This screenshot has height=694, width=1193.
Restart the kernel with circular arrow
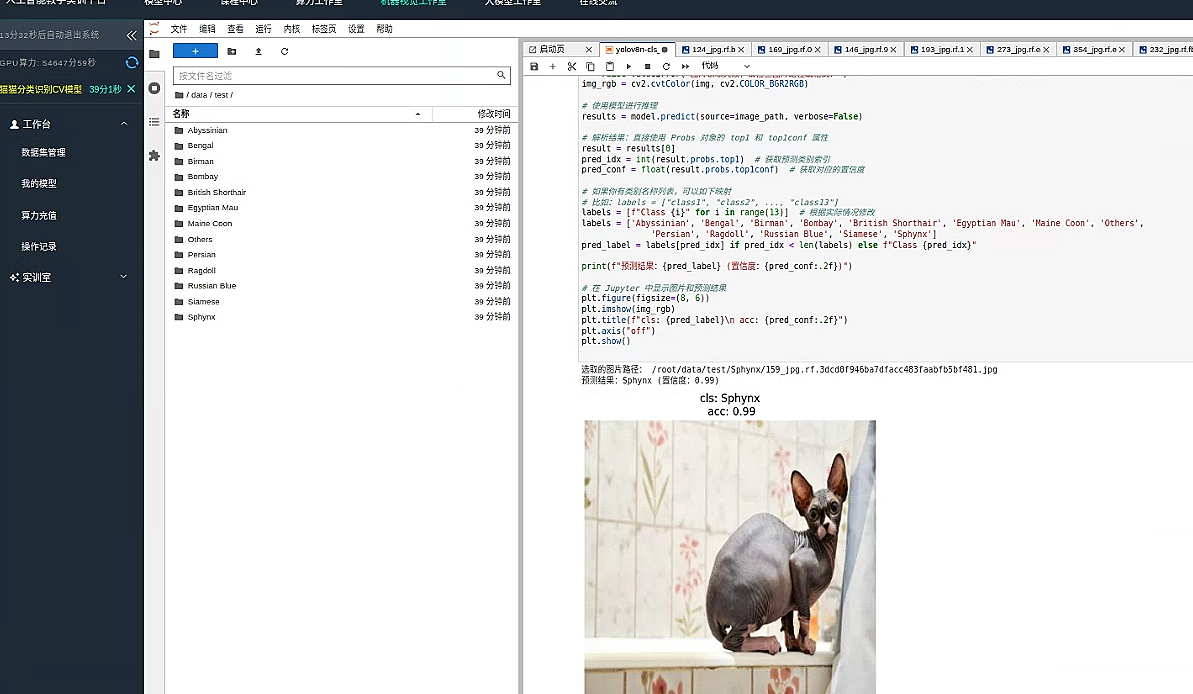tap(666, 66)
